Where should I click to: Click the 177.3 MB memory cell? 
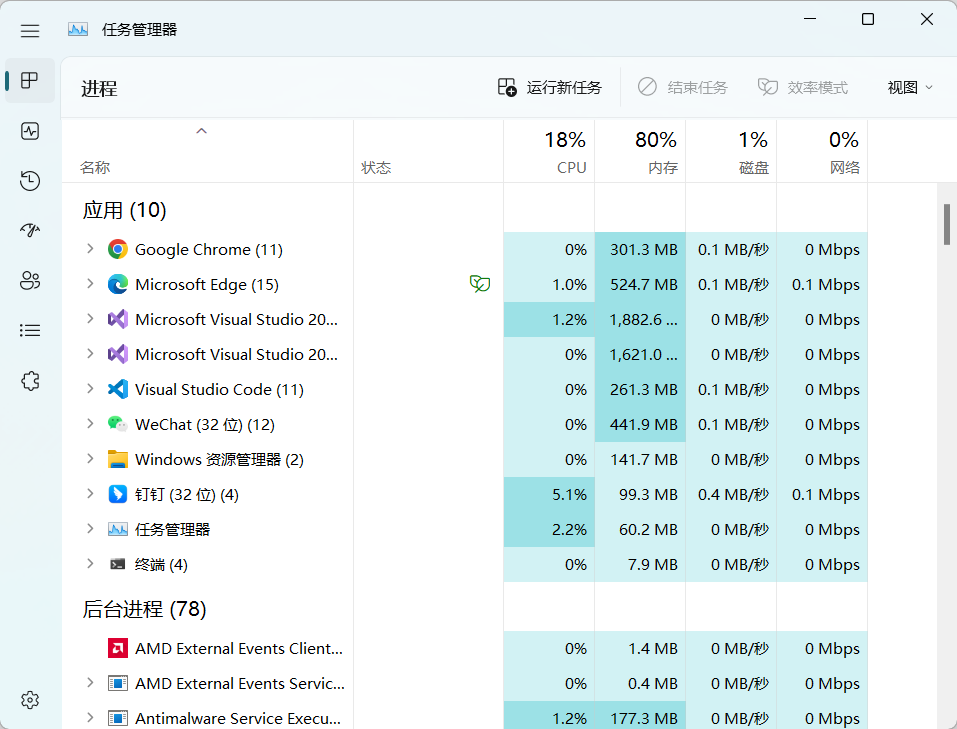(640, 718)
